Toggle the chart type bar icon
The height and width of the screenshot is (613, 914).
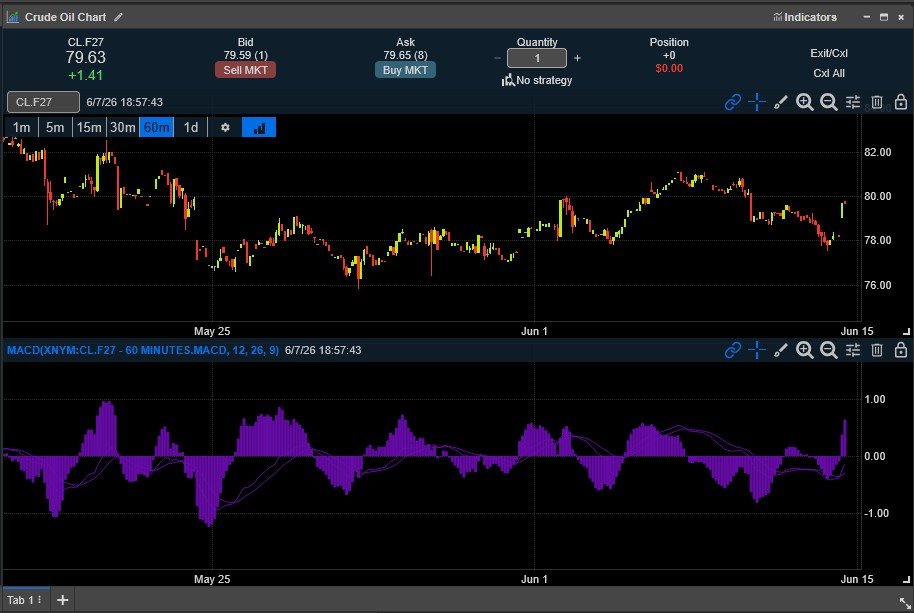click(259, 128)
